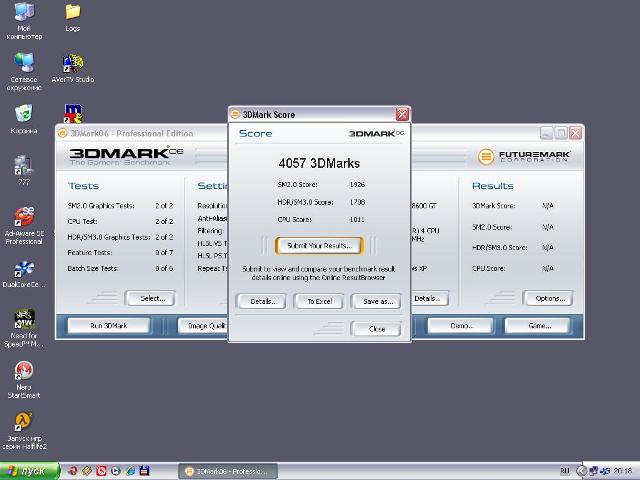Click the 'SM2.0 Score:' label in Score dialog
This screenshot has width=640, height=480.
pos(297,184)
